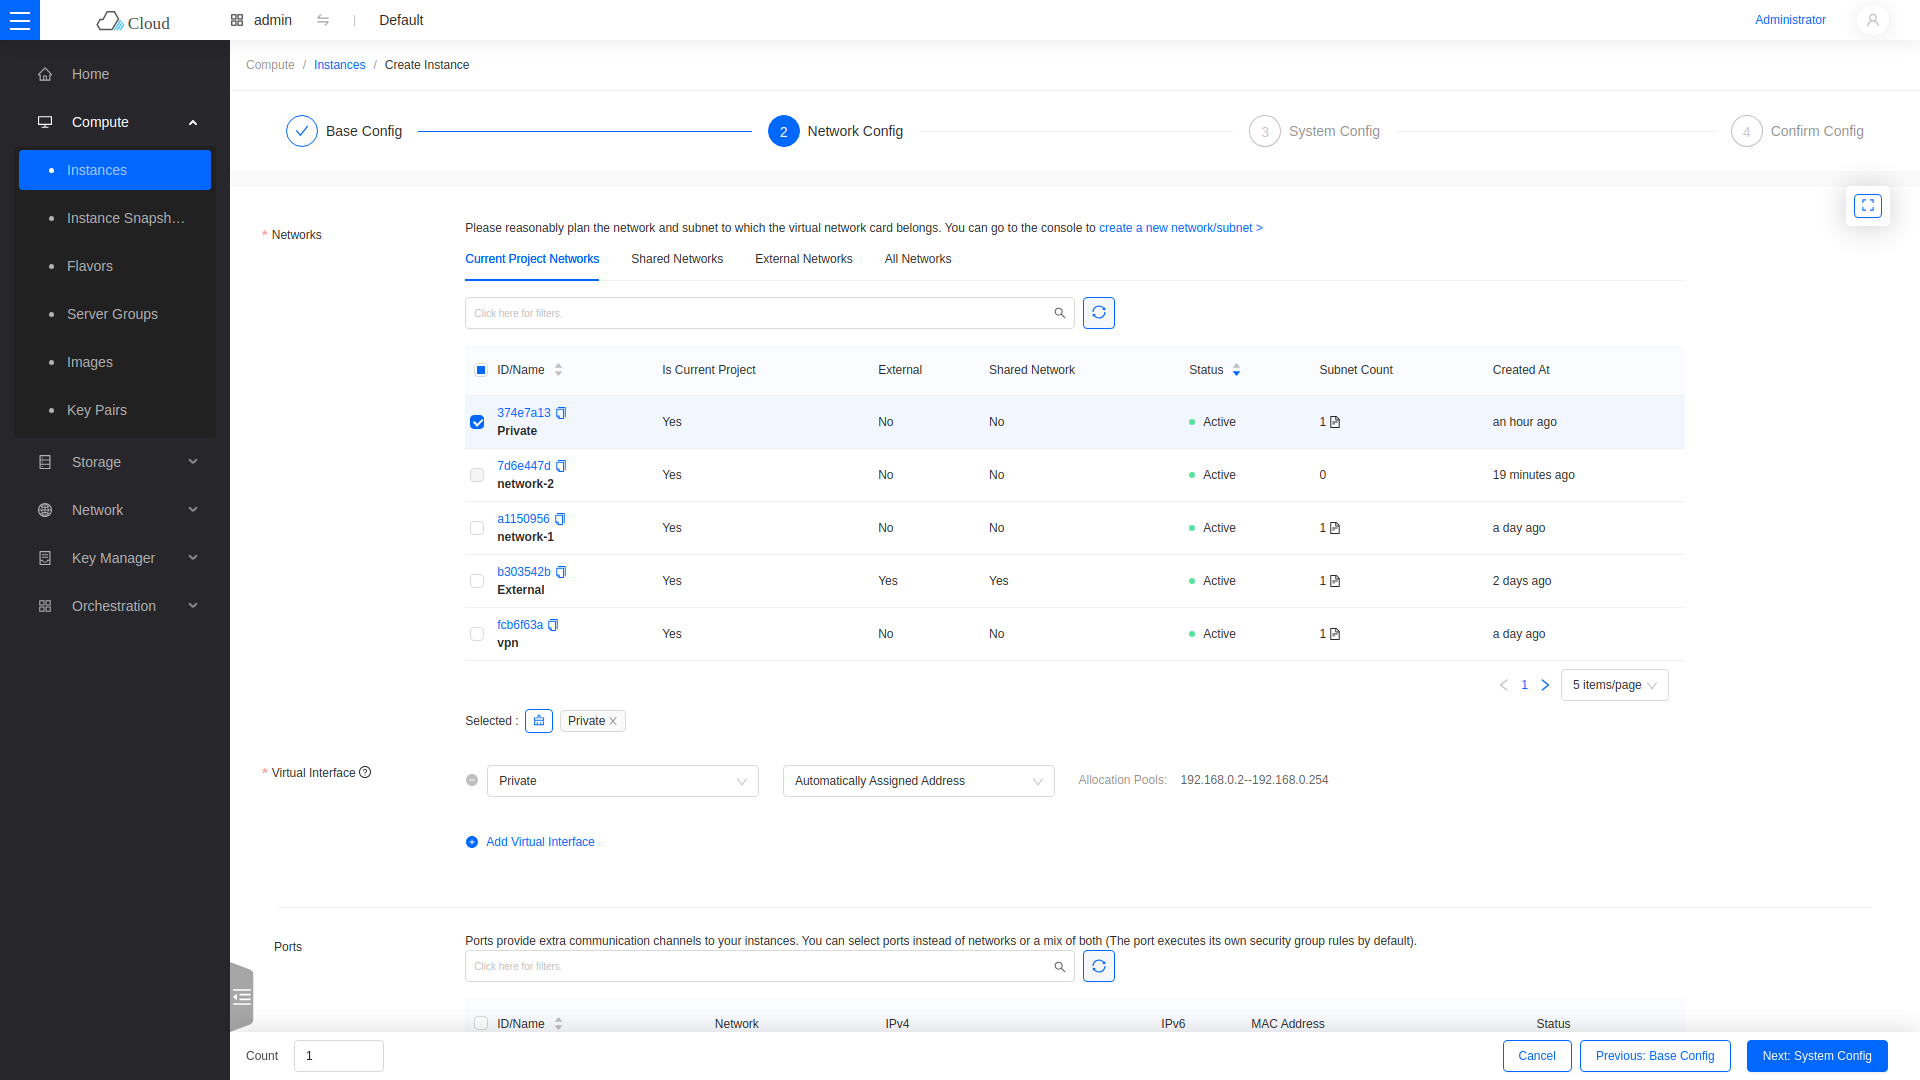Toggle the fullscreen view icon
This screenshot has height=1080, width=1920.
[x=1867, y=206]
